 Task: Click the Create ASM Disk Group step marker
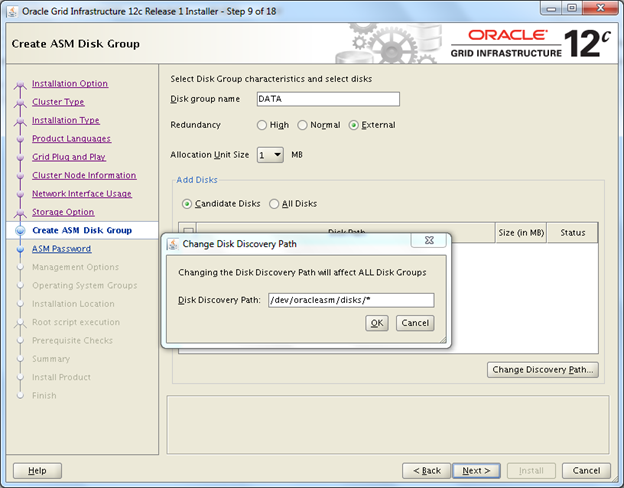click(x=20, y=230)
